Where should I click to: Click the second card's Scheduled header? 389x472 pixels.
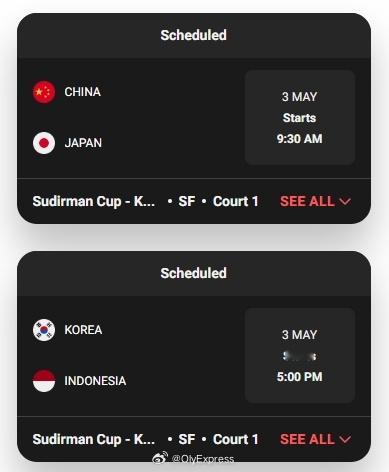point(194,273)
